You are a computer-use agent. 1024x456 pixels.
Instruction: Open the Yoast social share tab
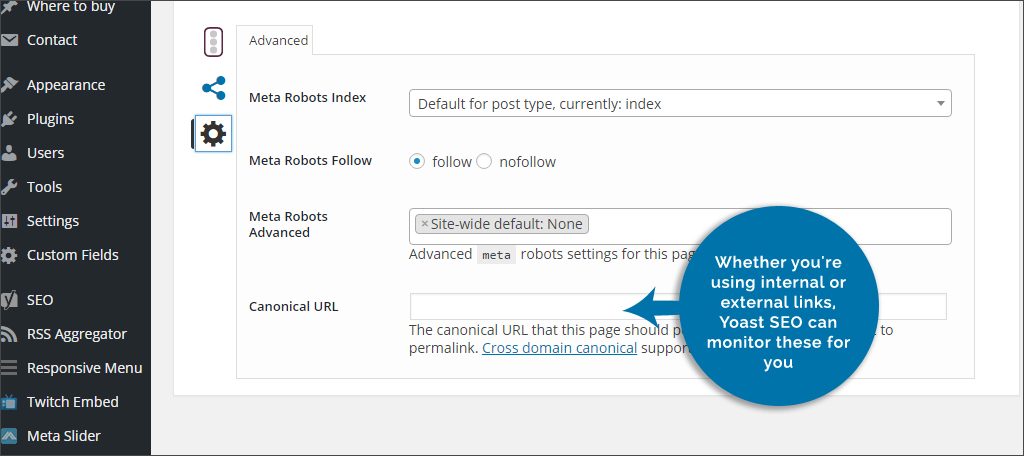tap(213, 88)
